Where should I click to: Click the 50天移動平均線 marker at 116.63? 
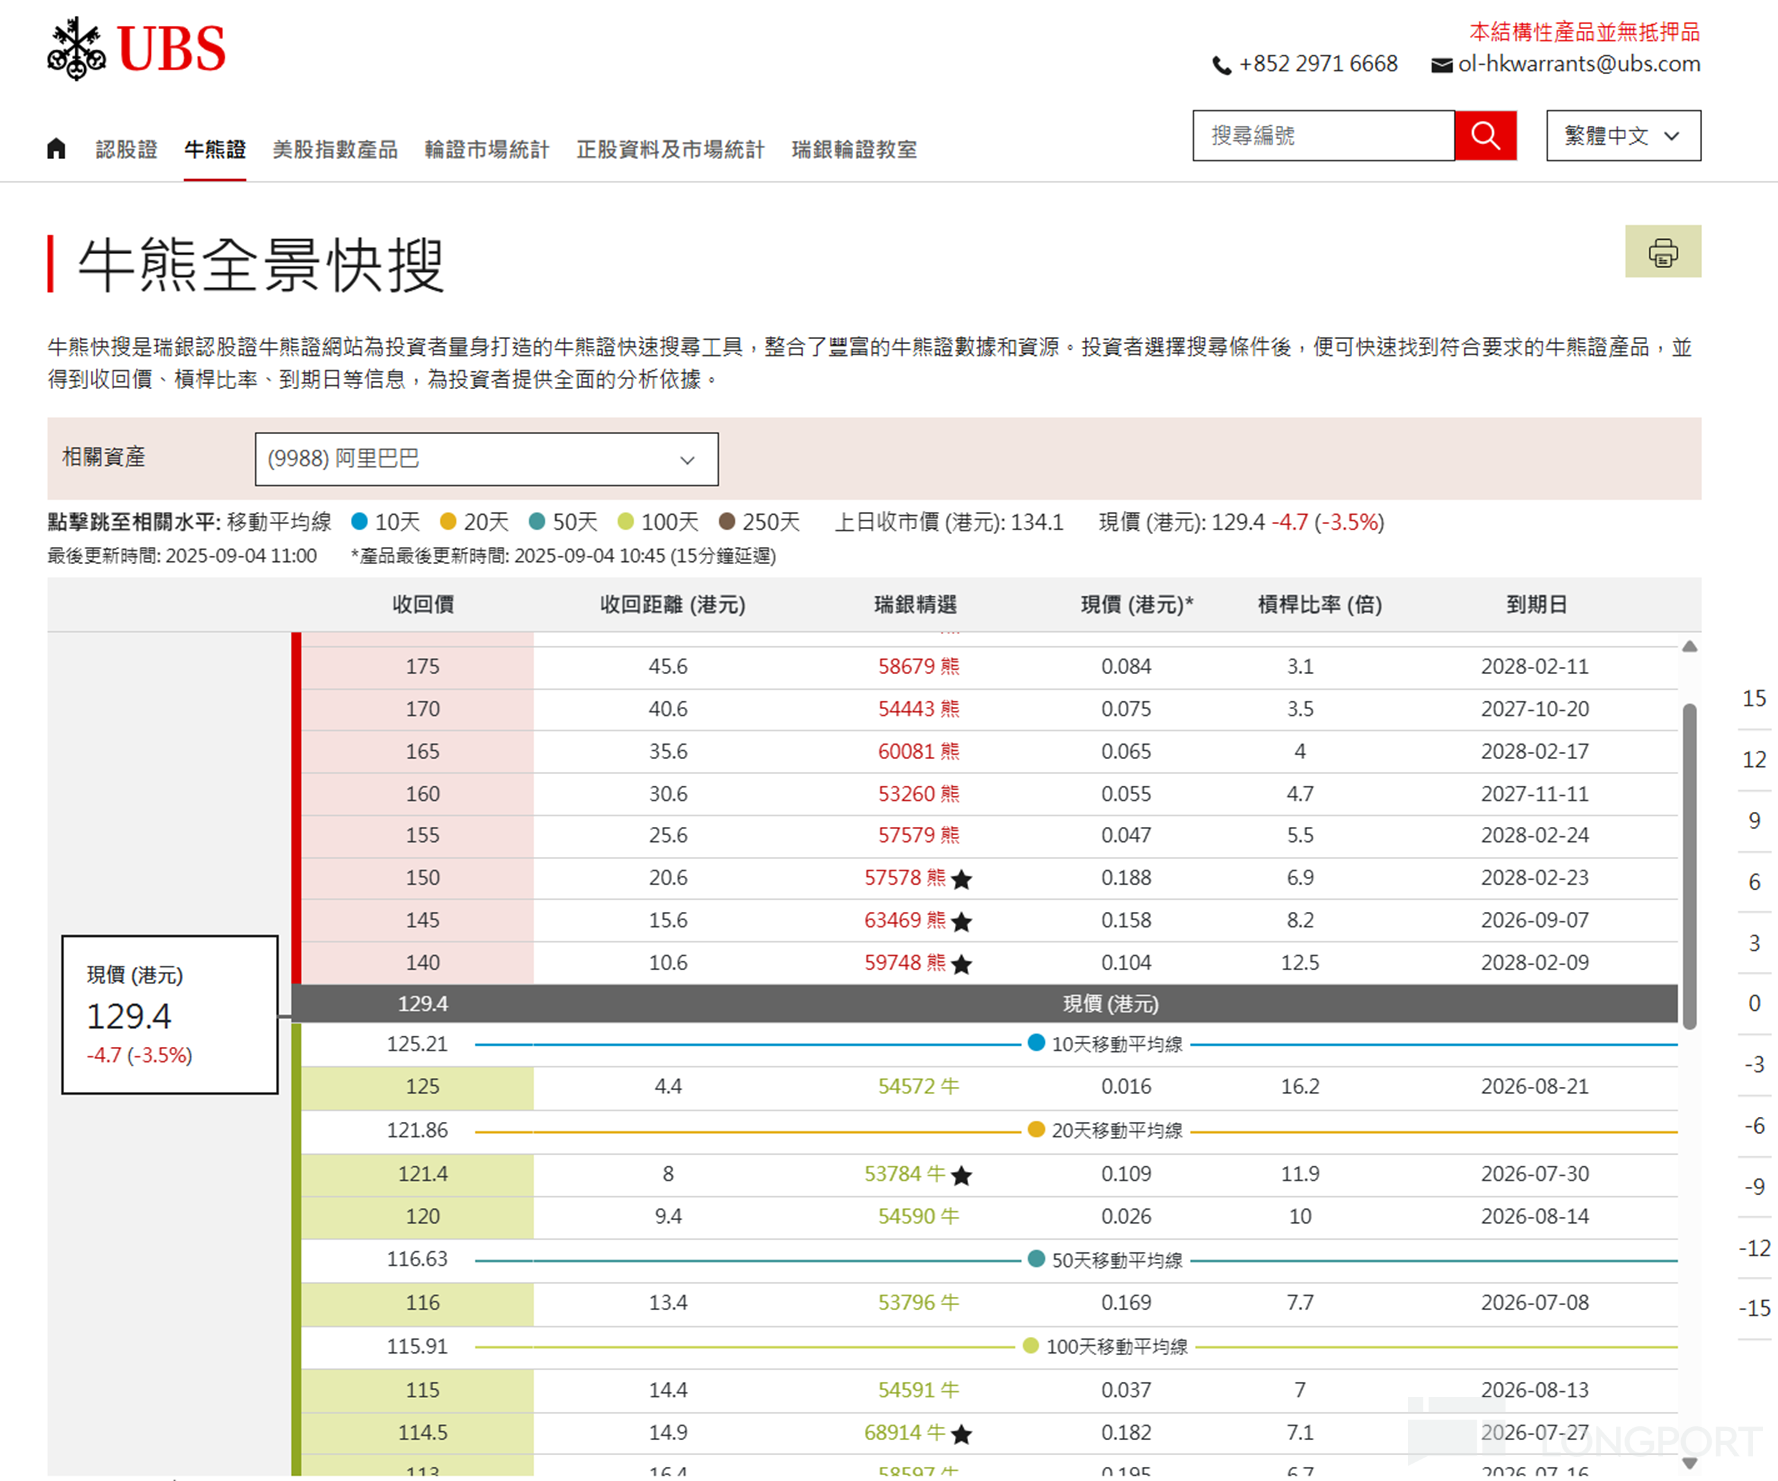click(x=1036, y=1259)
